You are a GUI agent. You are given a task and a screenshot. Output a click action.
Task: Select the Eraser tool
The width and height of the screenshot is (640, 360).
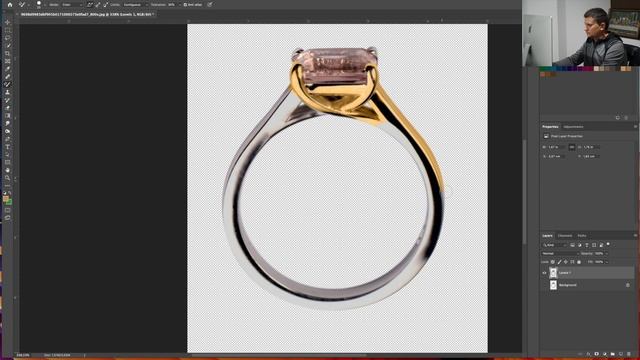[7, 108]
